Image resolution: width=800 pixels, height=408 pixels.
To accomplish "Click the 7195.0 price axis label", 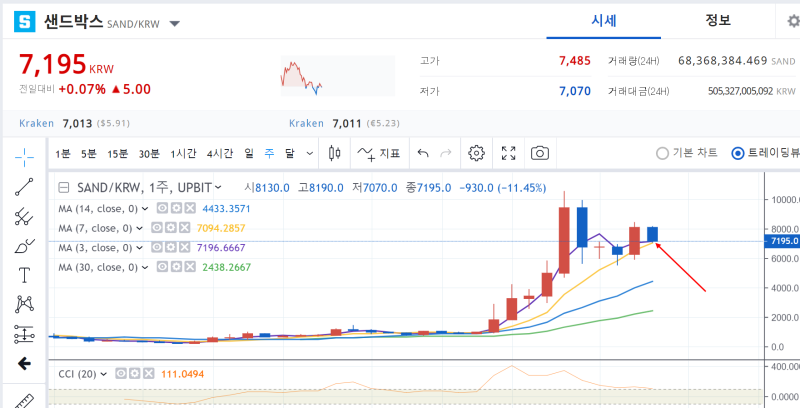I will pyautogui.click(x=782, y=241).
